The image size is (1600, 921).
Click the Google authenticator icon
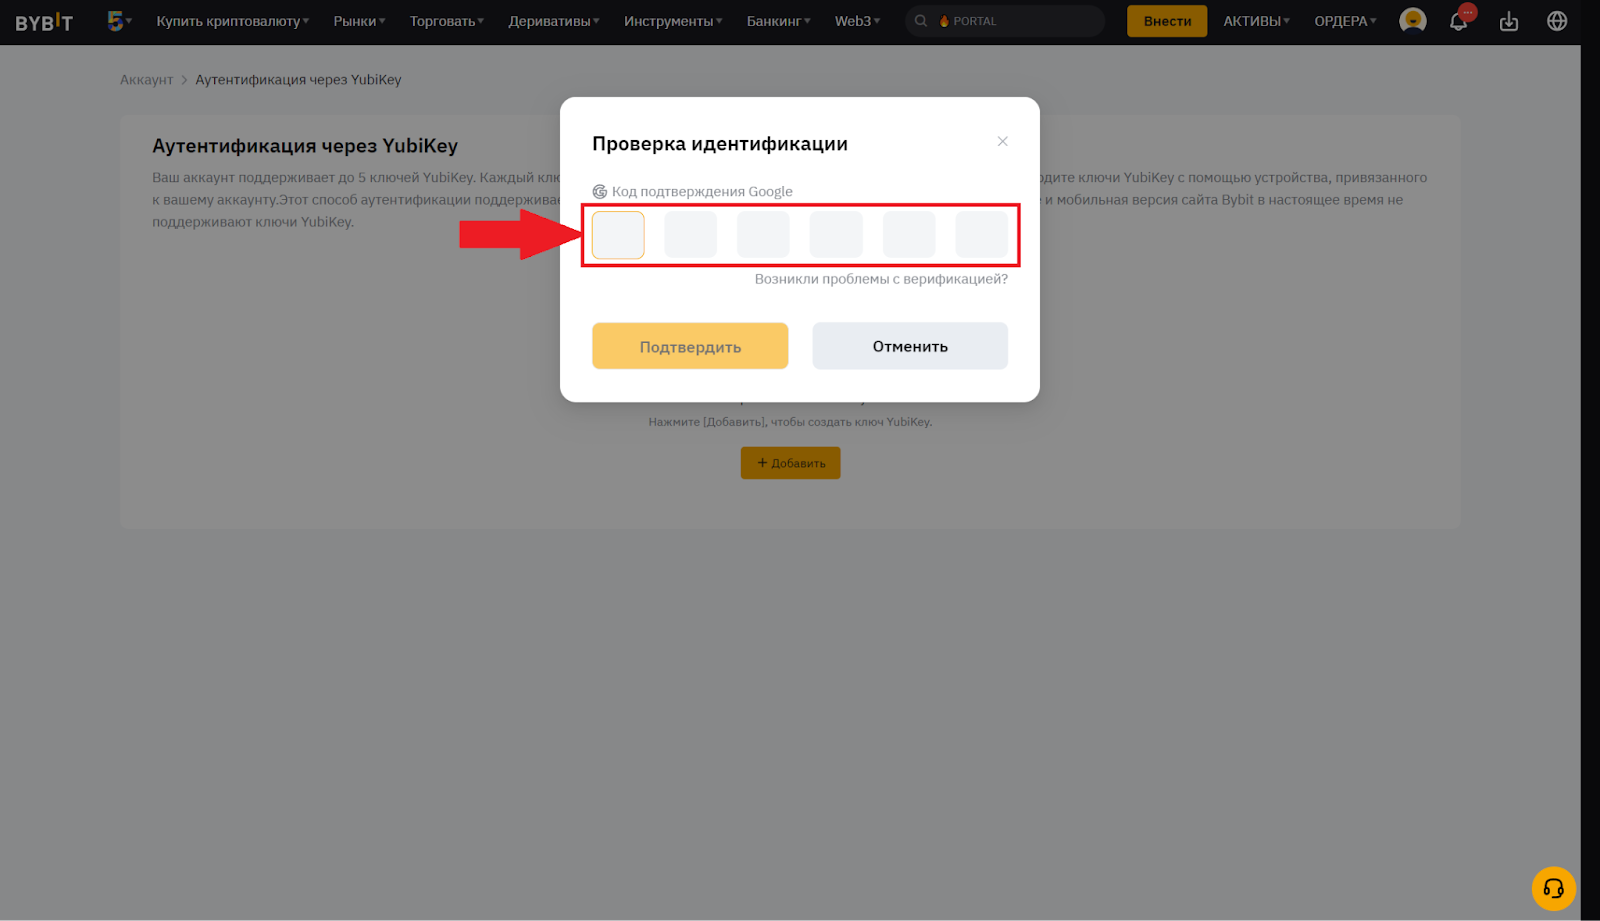point(600,192)
